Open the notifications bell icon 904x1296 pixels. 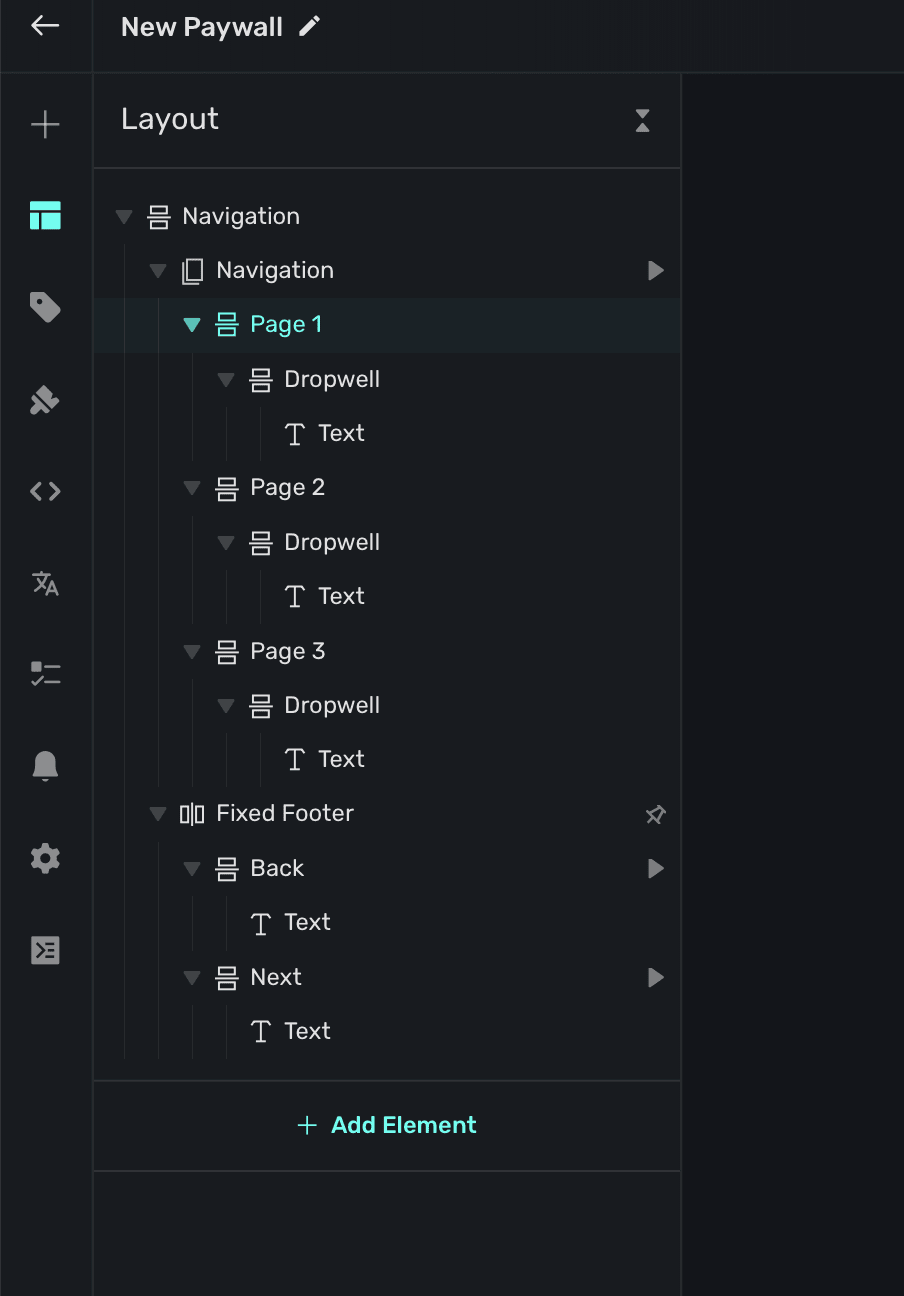pyautogui.click(x=45, y=766)
